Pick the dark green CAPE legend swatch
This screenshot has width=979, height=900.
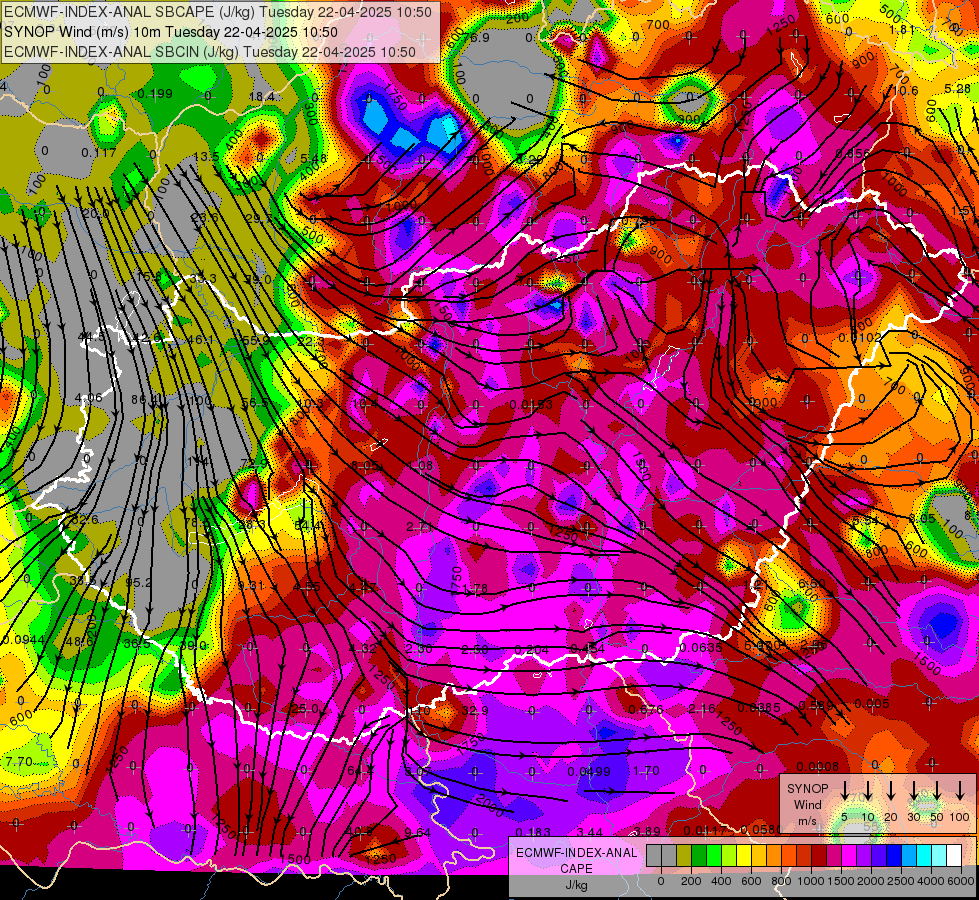[x=699, y=856]
